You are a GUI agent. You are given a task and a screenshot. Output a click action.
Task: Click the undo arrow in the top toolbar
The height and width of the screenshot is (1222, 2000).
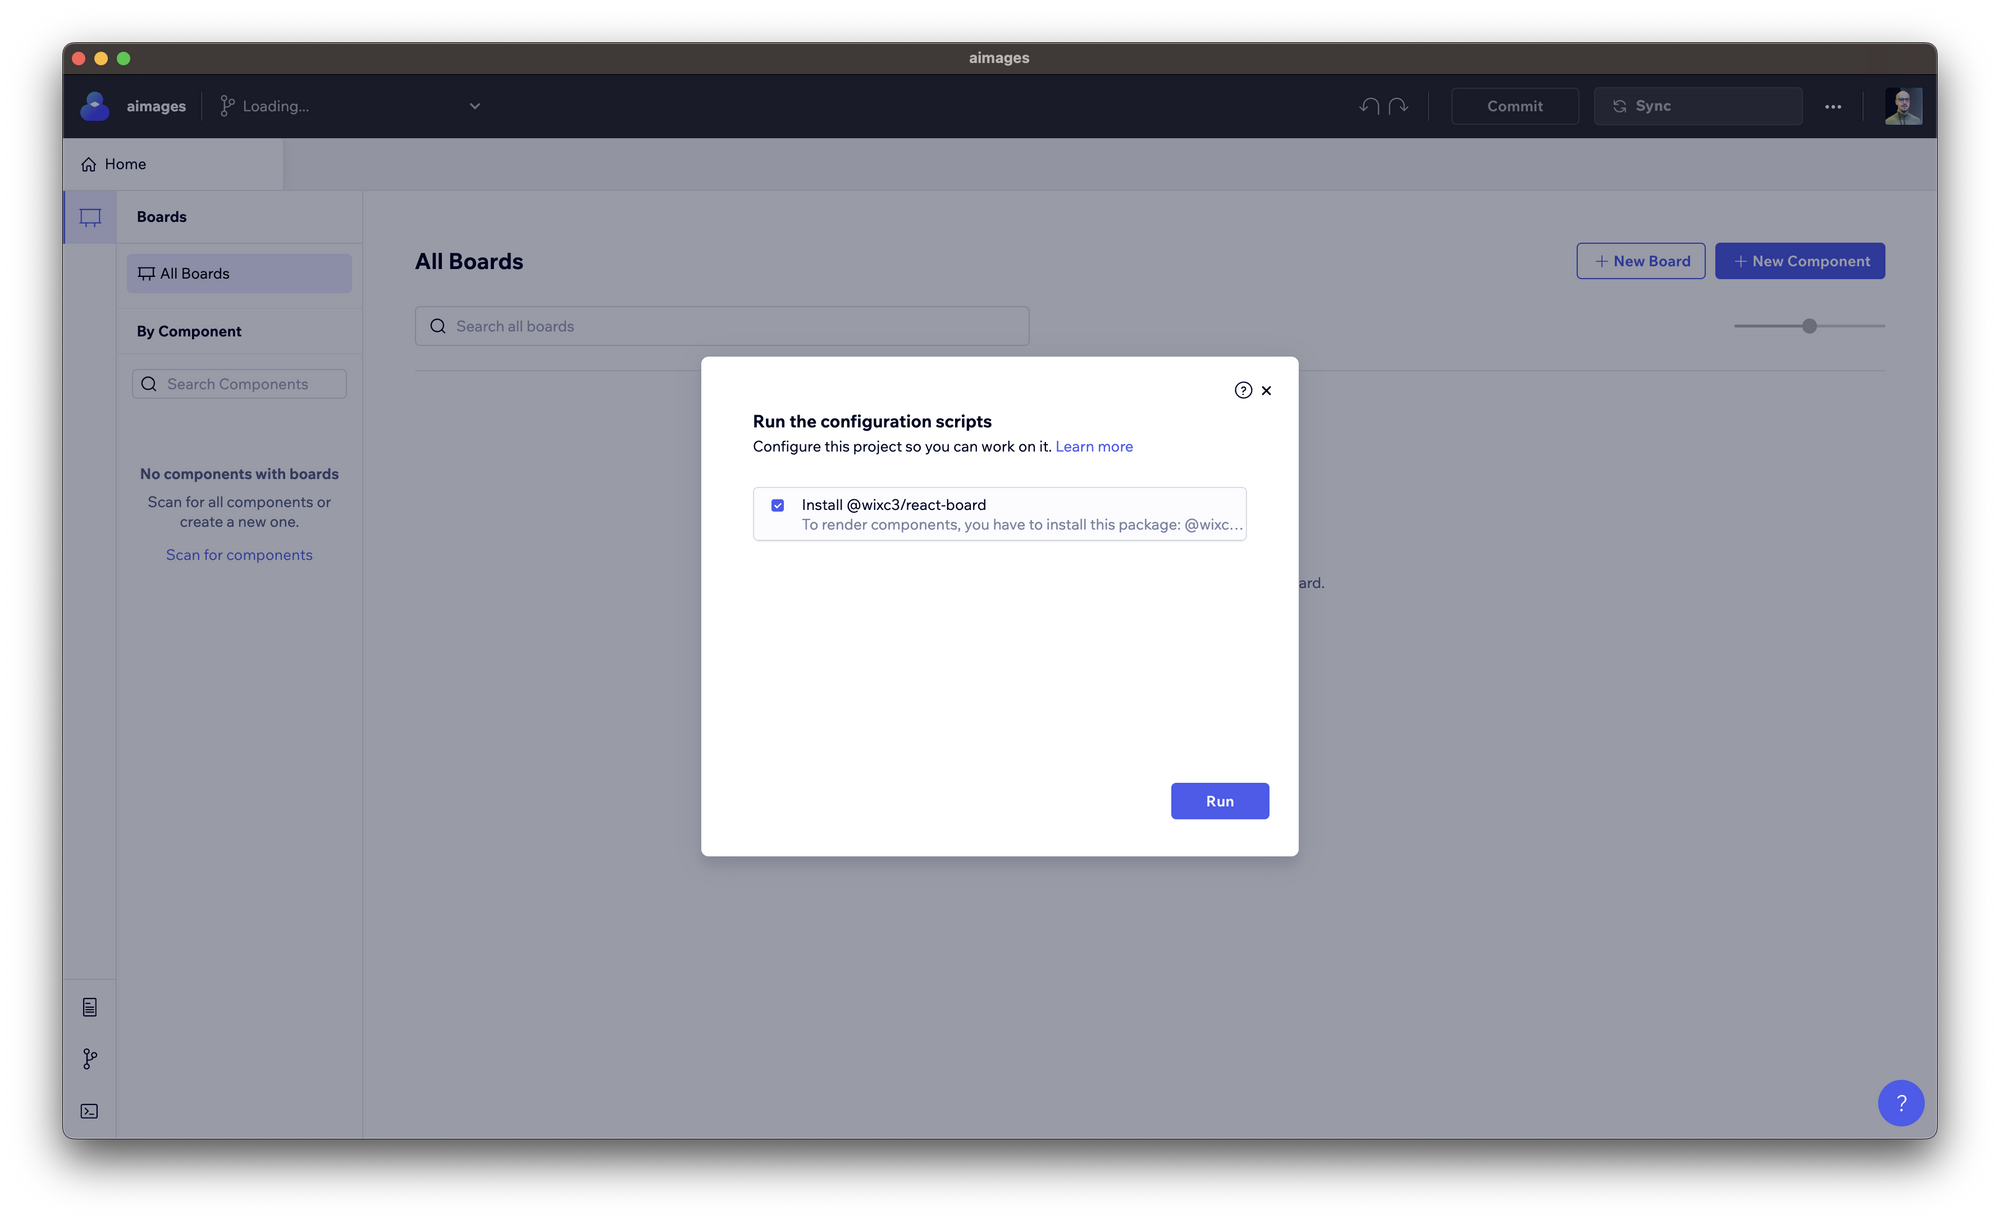tap(1369, 105)
